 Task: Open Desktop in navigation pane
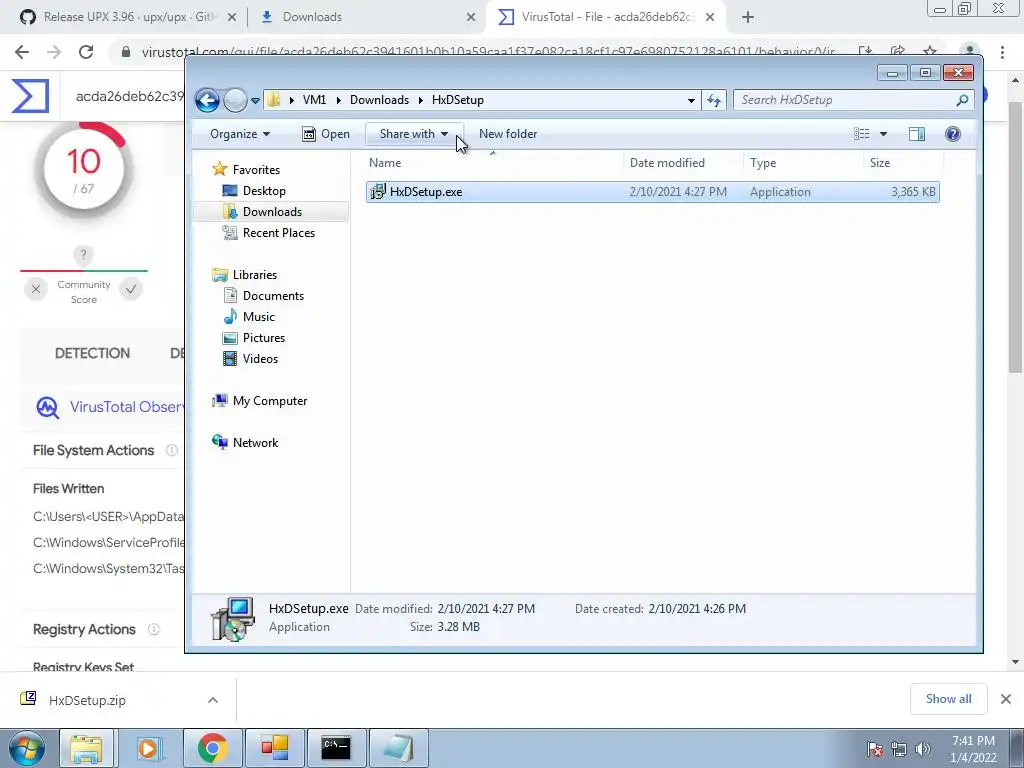point(254,191)
